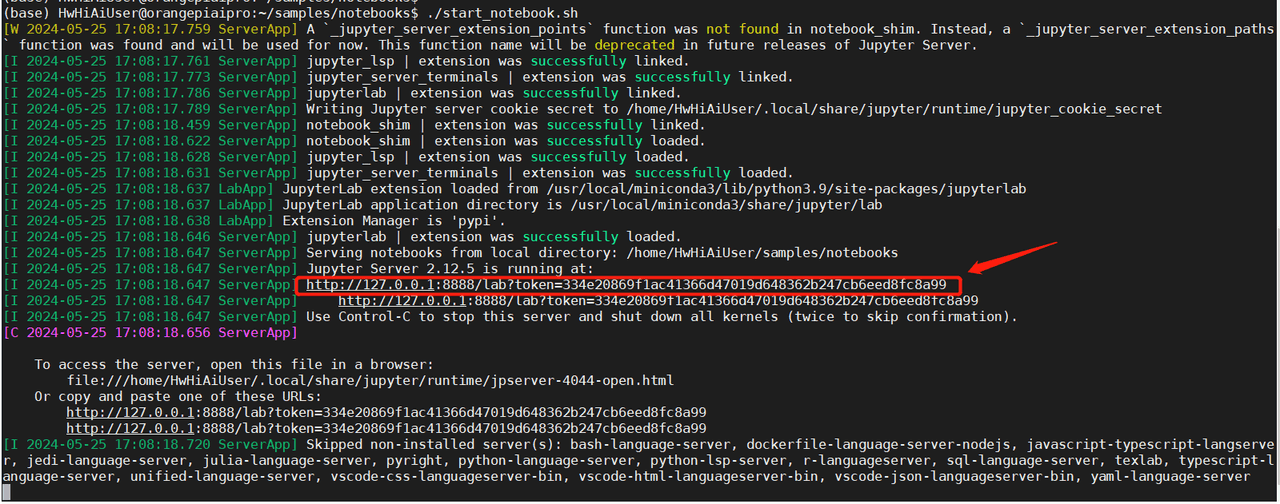Click the 'Jupyter Server 2.12.5 is running at:' line
1280x504 pixels.
(x=450, y=269)
